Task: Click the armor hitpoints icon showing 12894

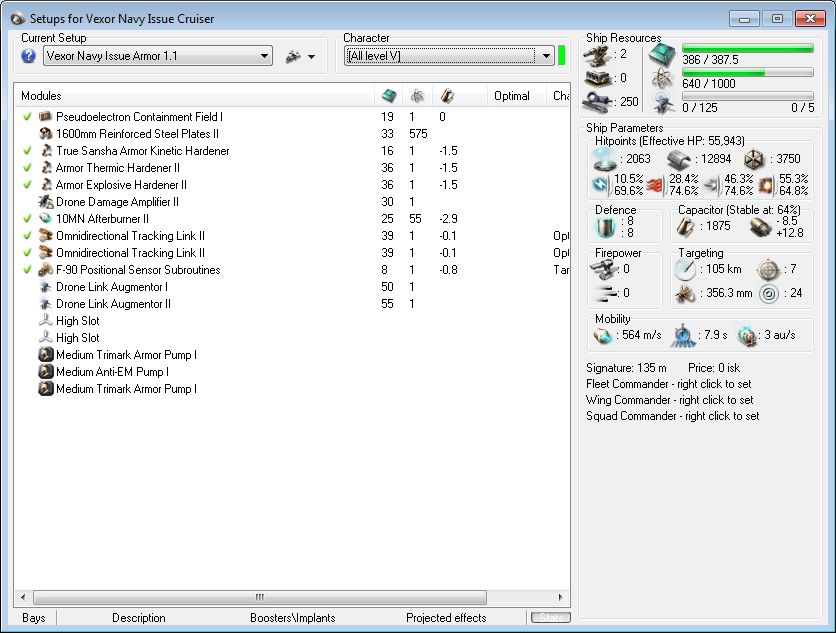Action: (679, 158)
